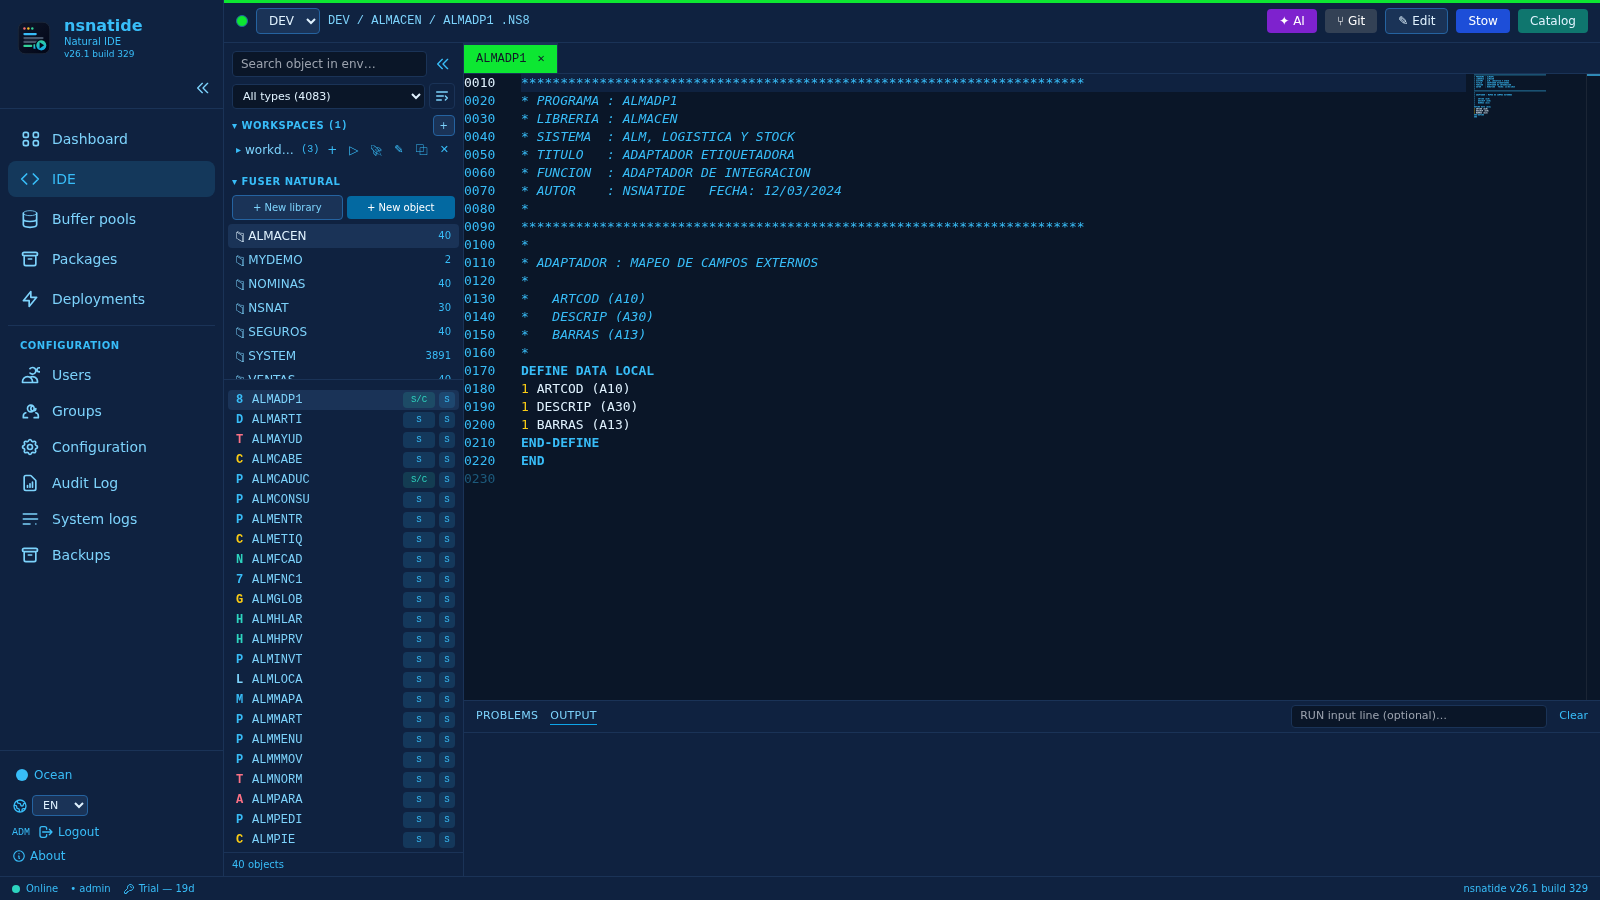
Task: Open the ALMETIQ object
Action: (x=343, y=540)
